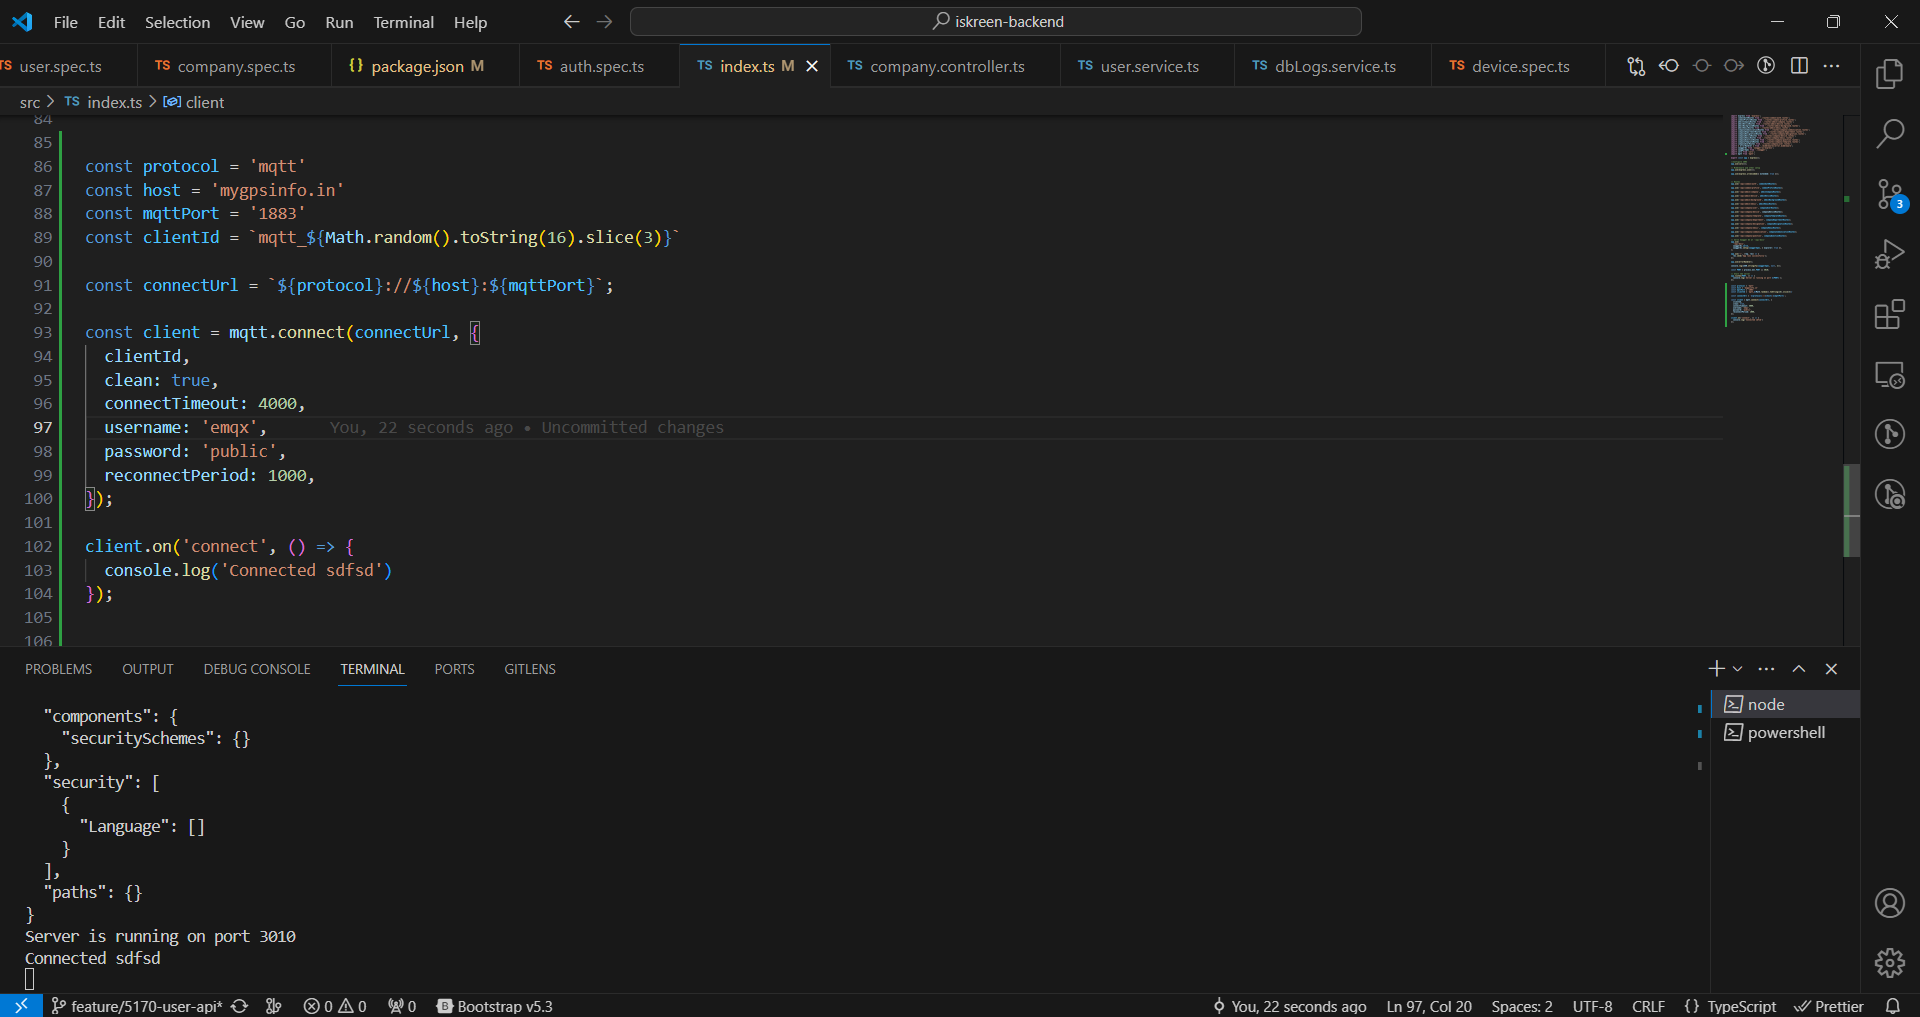Open the Terminal menu in menu bar
Screen dimensions: 1920x1017
403,22
